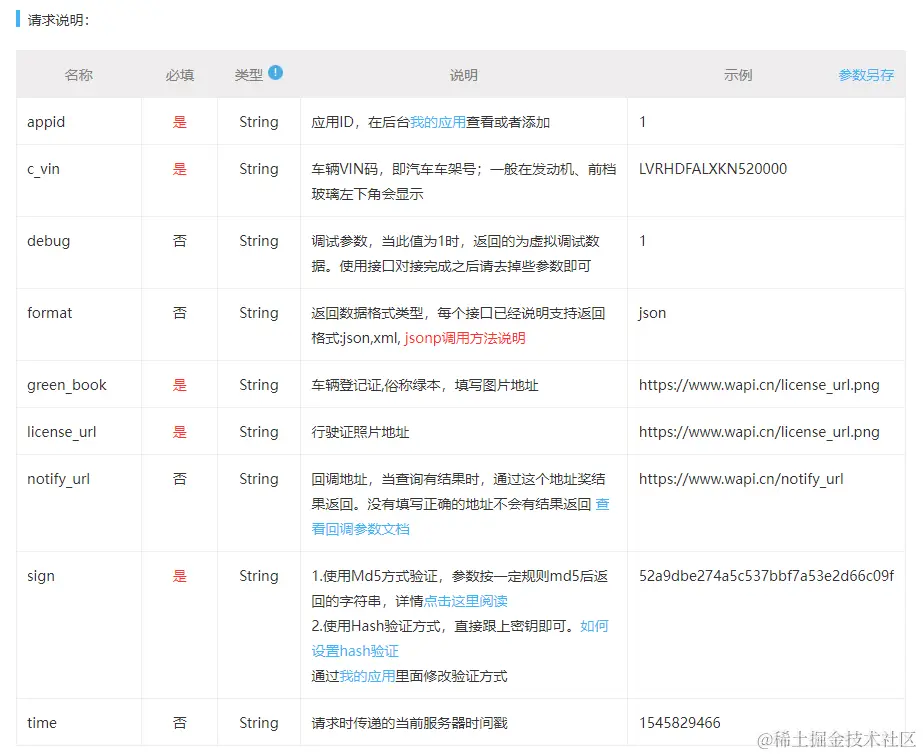Viewport: 923px width, 756px height.
Task: Open 我的应用 link in appid description
Action: [438, 122]
